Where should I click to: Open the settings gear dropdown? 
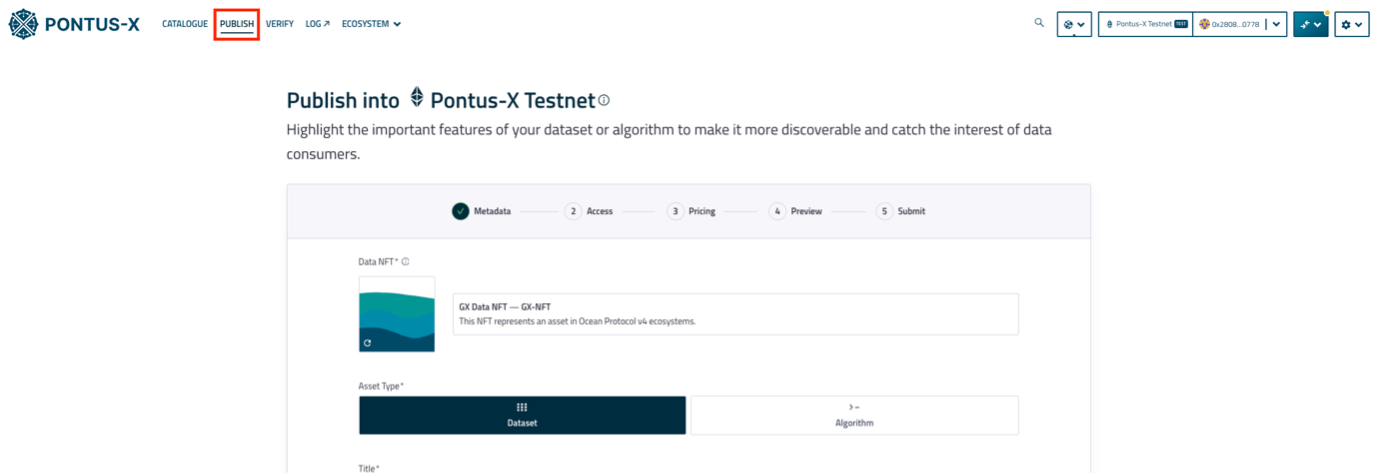[1352, 24]
